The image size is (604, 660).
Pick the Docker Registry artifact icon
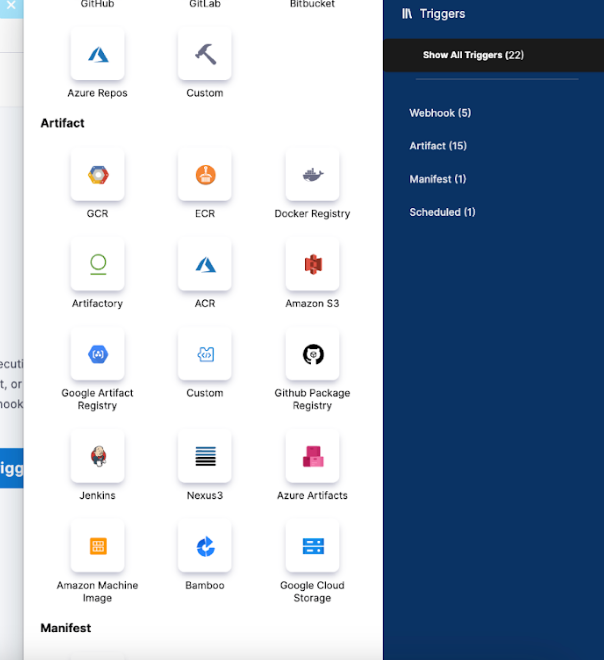coord(312,175)
